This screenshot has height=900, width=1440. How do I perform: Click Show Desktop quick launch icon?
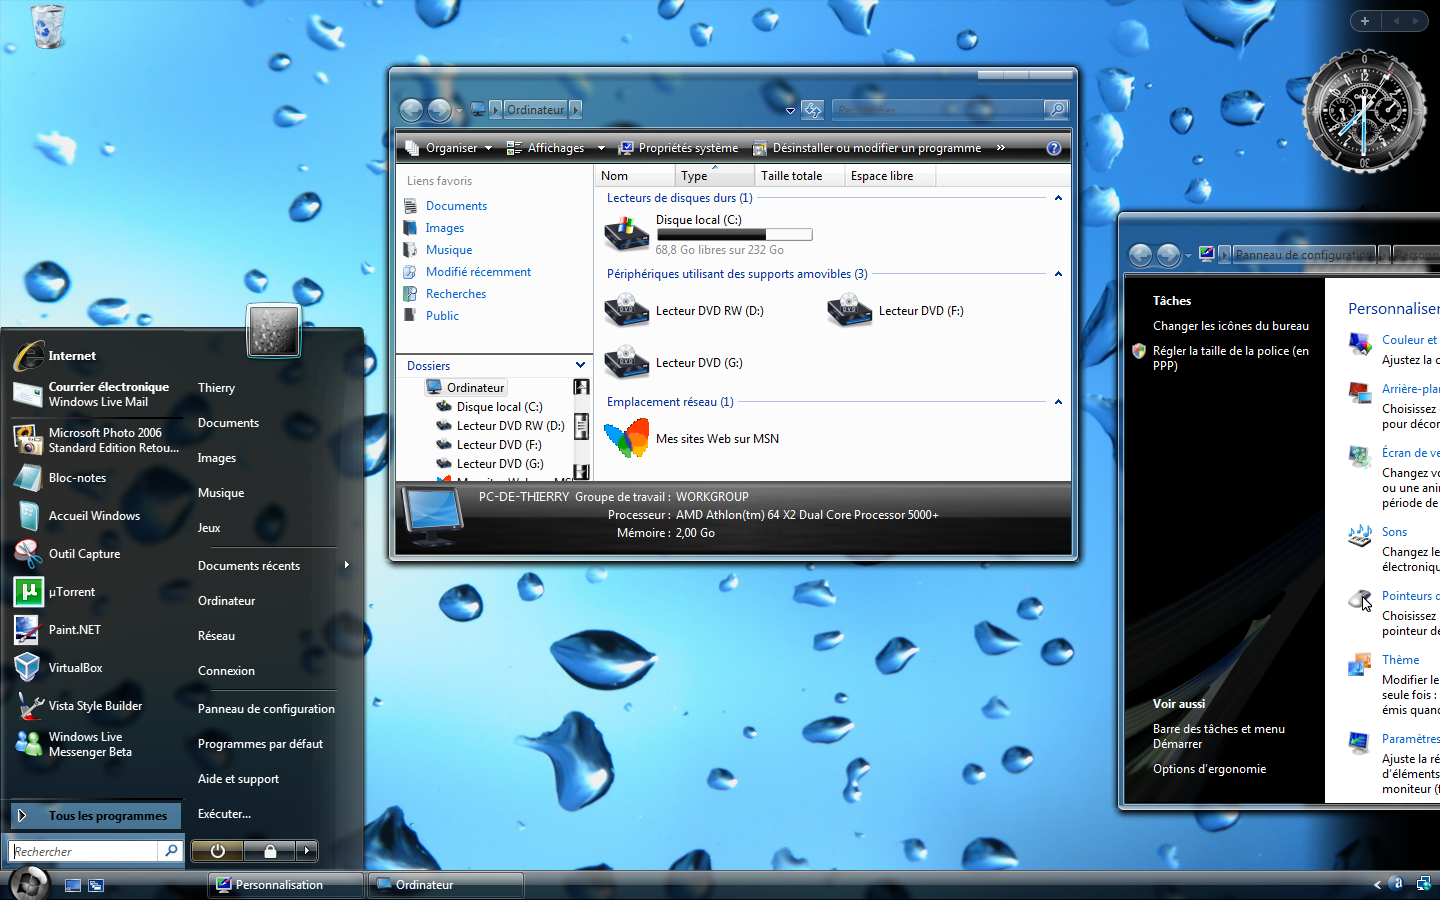(x=73, y=885)
